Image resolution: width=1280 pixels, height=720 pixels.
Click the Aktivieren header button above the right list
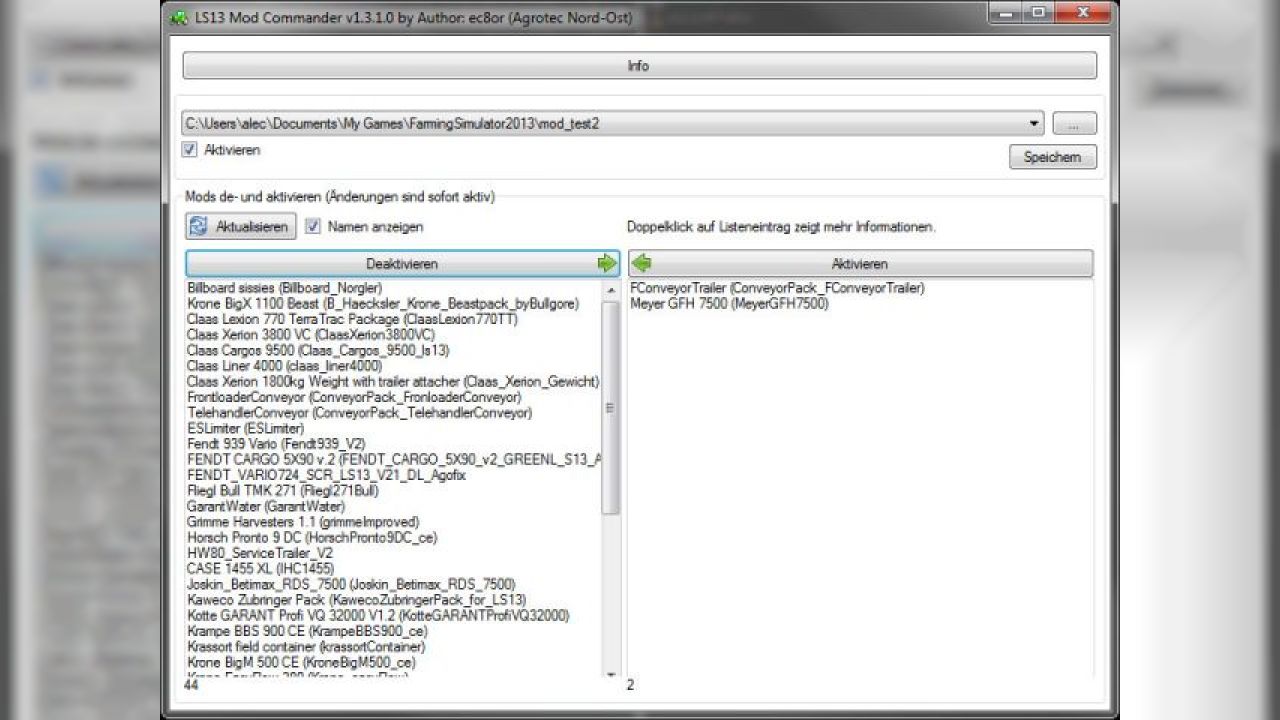[x=860, y=264]
